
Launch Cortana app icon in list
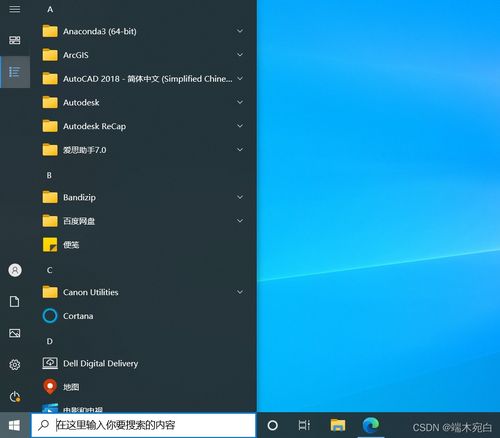pos(50,316)
